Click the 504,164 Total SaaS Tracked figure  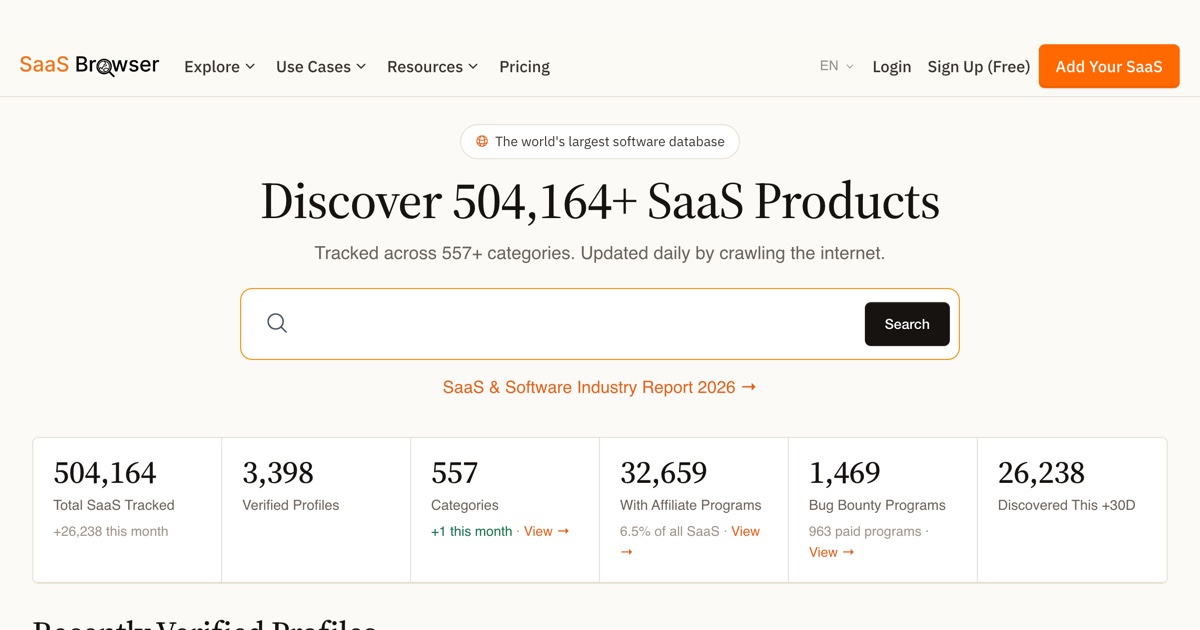(x=105, y=472)
